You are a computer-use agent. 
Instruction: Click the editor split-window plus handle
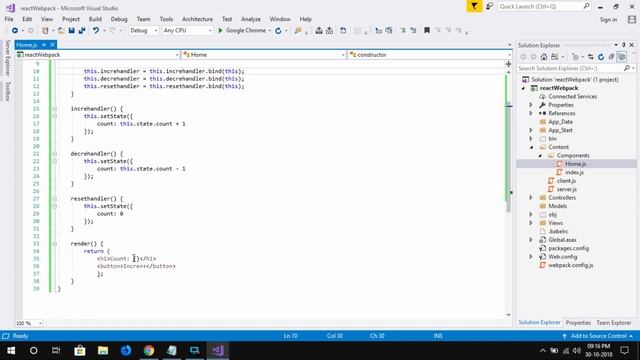pos(508,64)
